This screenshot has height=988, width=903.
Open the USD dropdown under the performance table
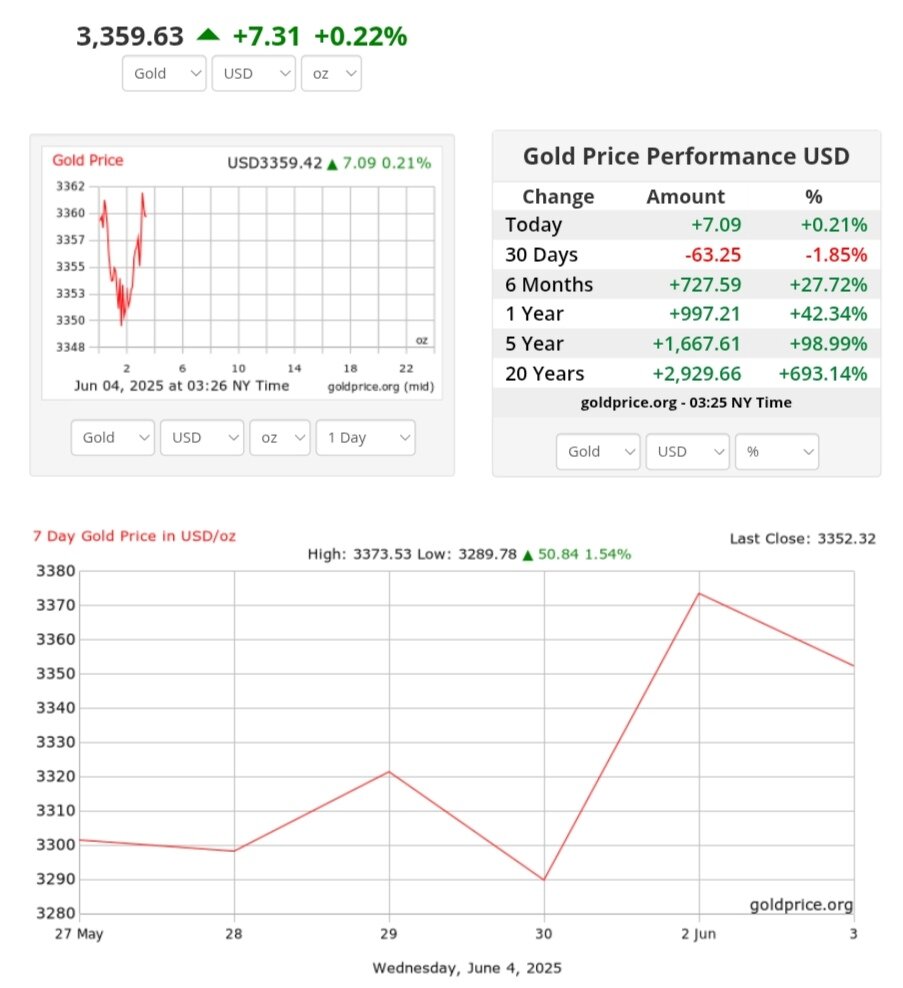pyautogui.click(x=686, y=451)
